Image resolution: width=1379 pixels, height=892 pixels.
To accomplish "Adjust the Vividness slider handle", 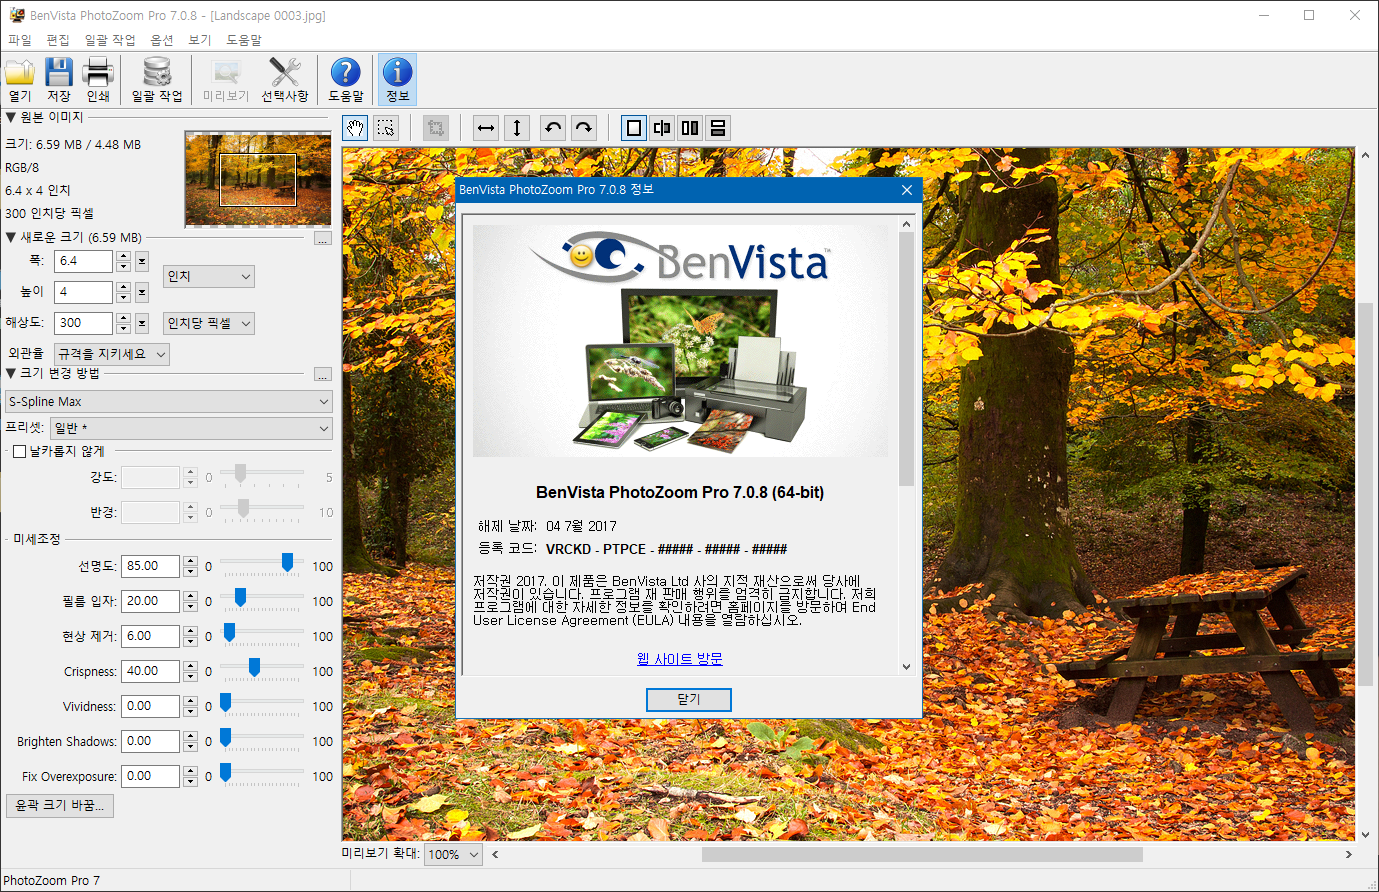I will [x=225, y=703].
